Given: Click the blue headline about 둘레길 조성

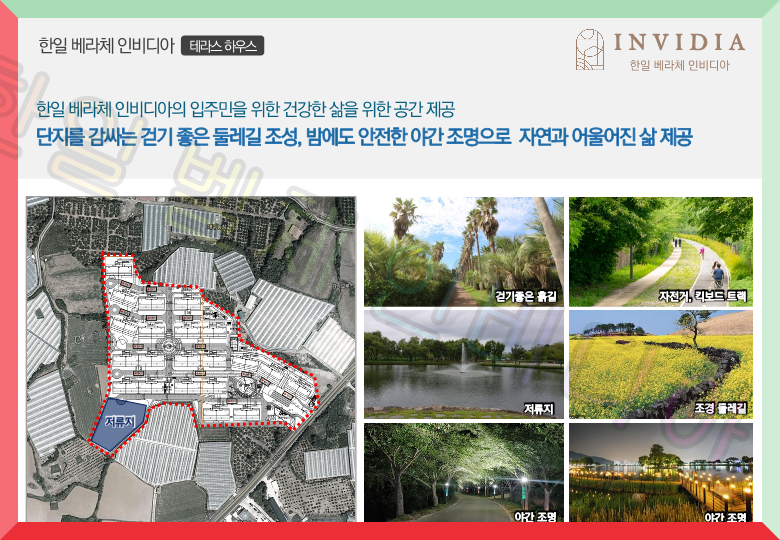Looking at the screenshot, I should 364,137.
